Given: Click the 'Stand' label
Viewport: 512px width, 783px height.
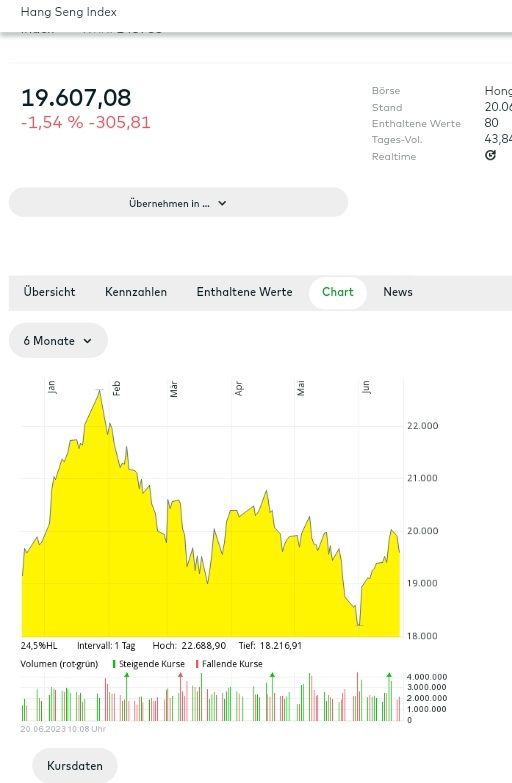Looking at the screenshot, I should [387, 107].
